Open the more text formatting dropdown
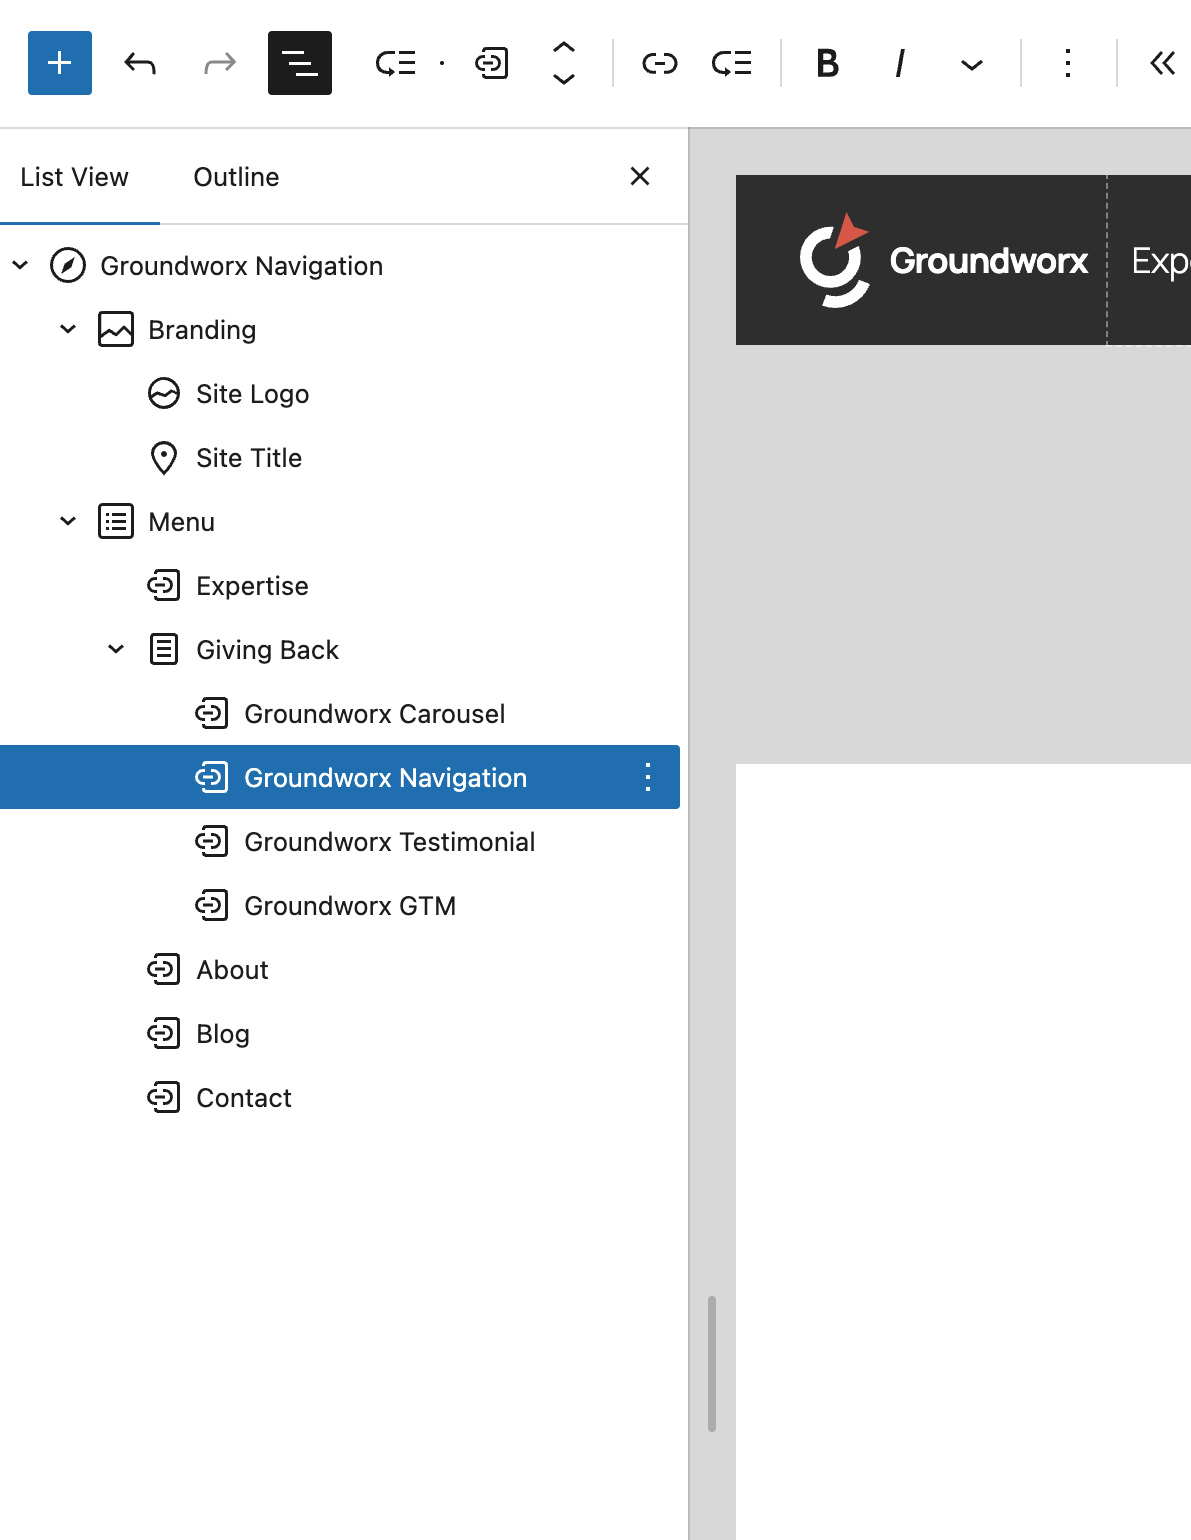Image resolution: width=1191 pixels, height=1540 pixels. [970, 63]
